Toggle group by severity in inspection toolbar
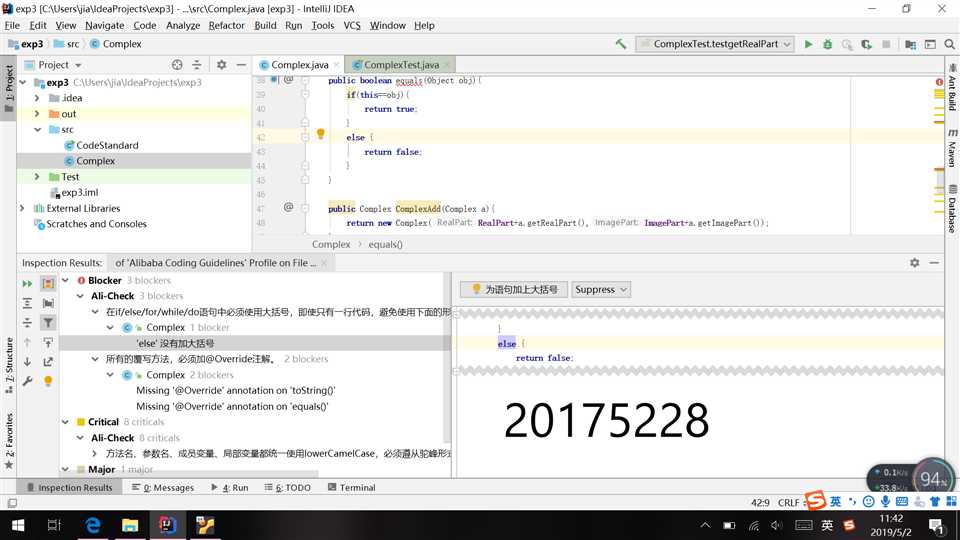 coord(48,283)
